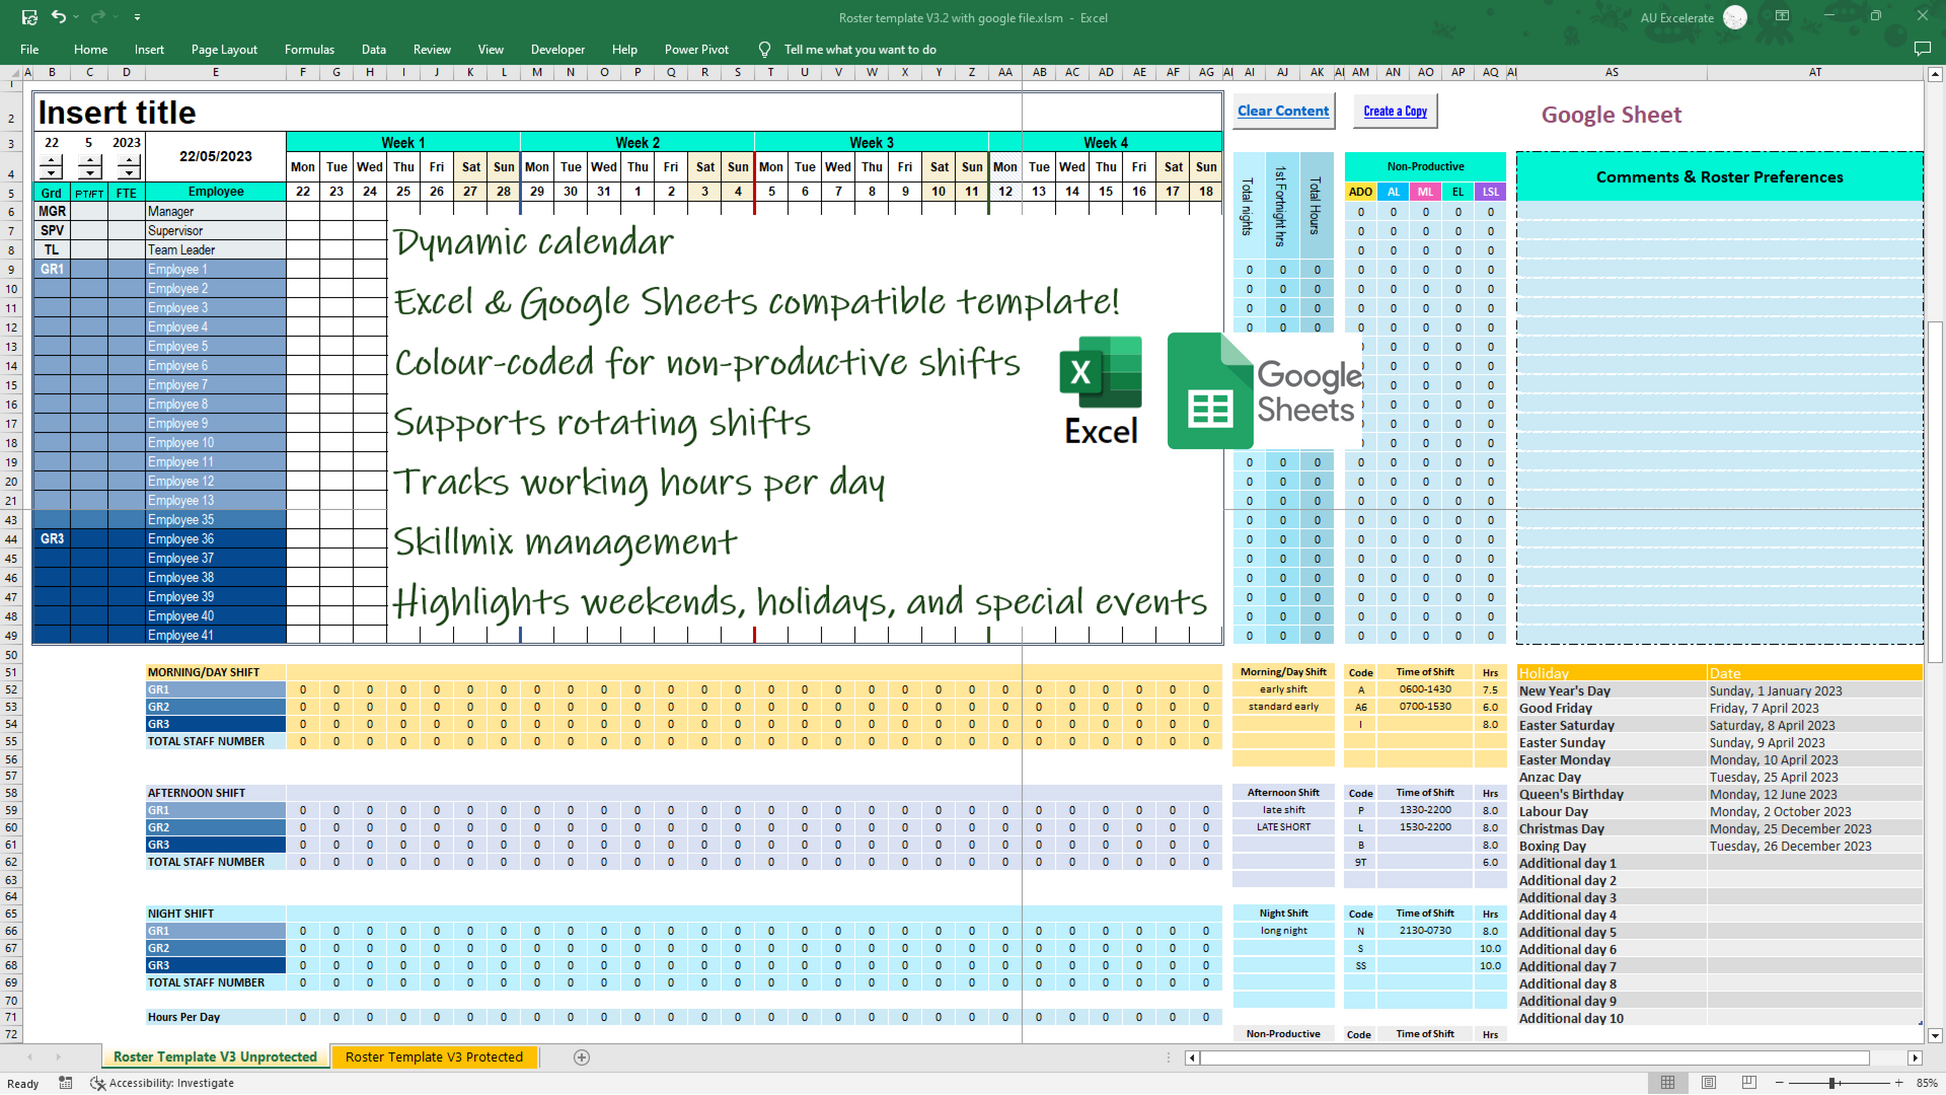
Task: Open macro recording icon in status bar
Action: tap(65, 1083)
